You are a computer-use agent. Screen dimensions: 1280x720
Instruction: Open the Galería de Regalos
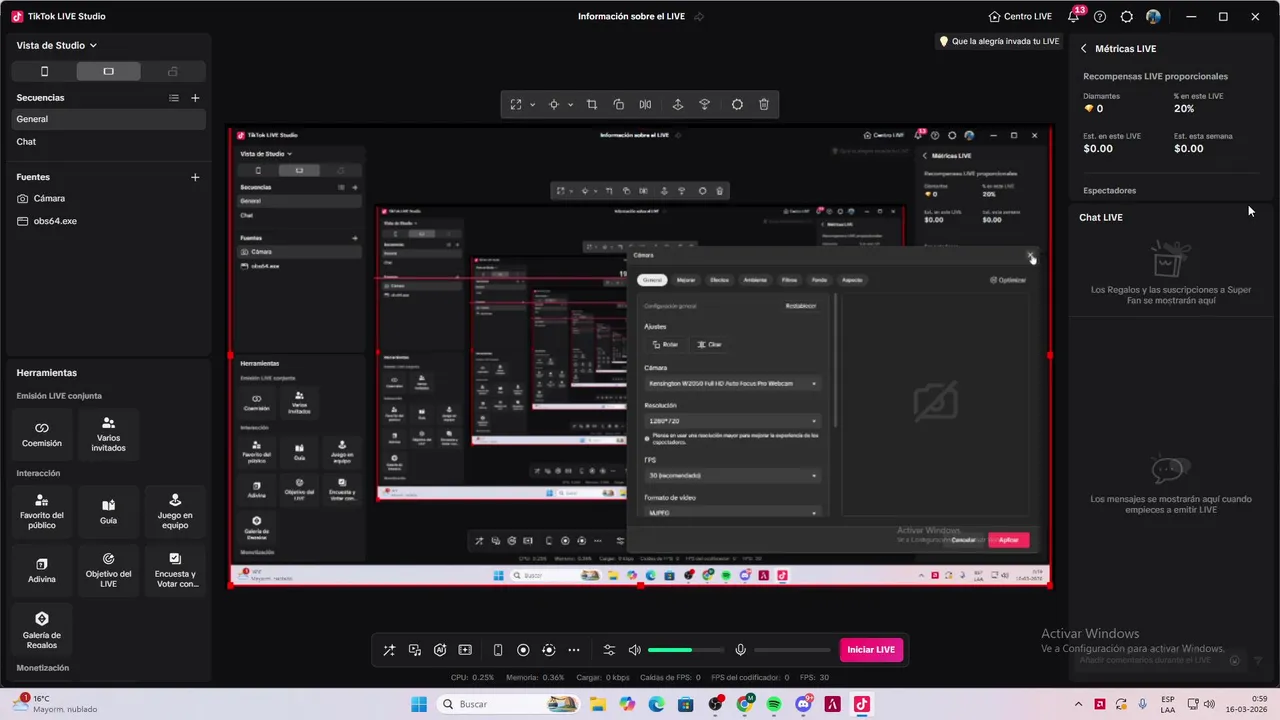(42, 630)
